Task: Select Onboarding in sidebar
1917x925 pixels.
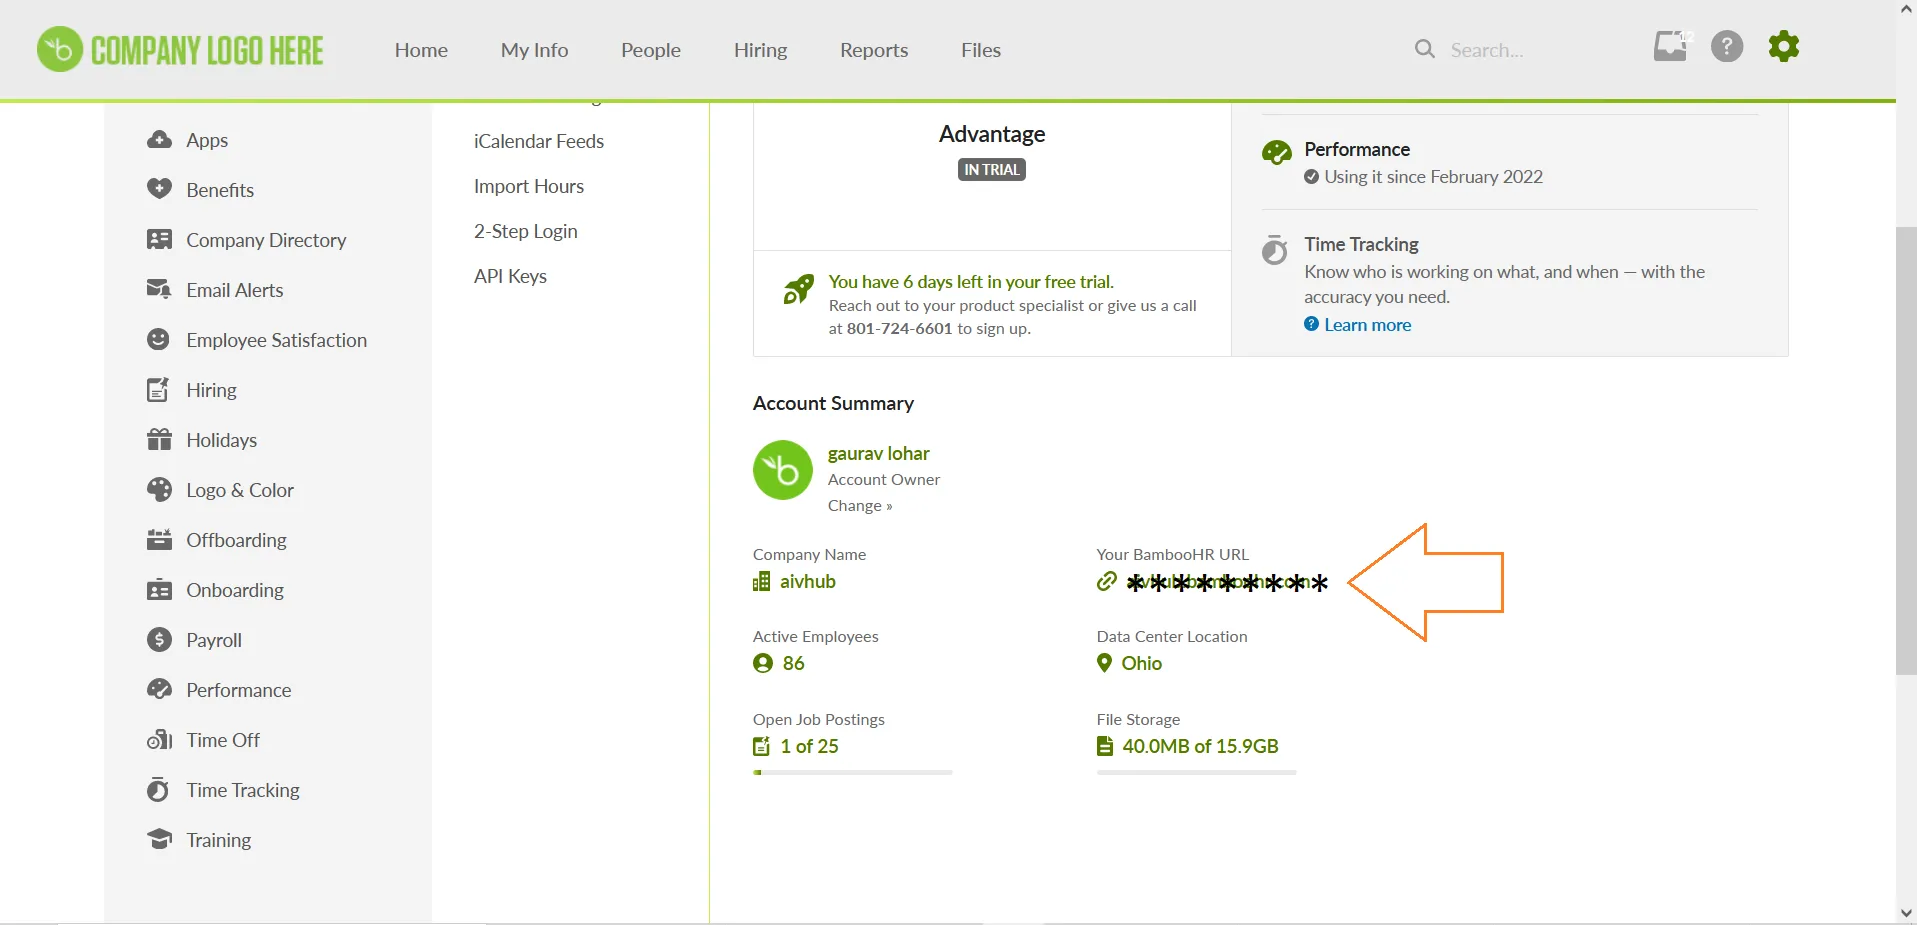Action: pyautogui.click(x=235, y=590)
